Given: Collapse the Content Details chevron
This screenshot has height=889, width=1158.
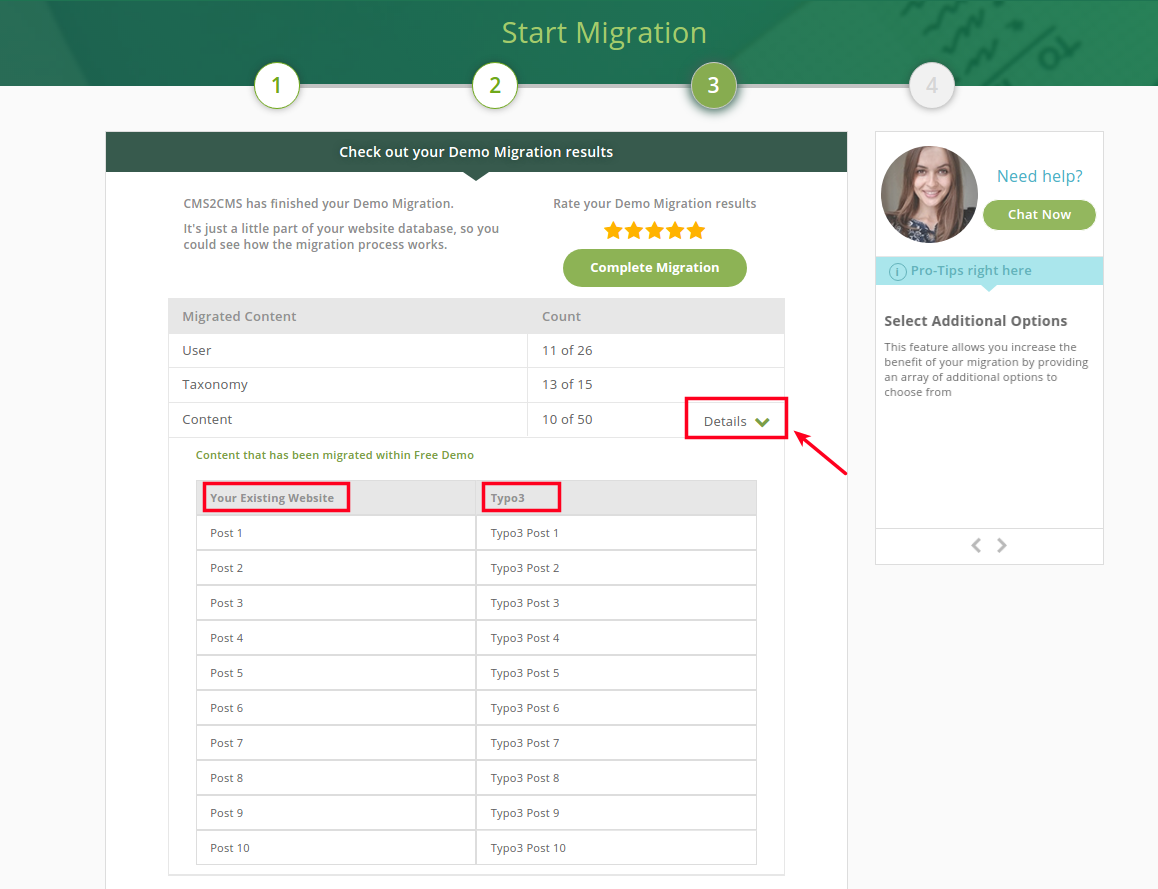Looking at the screenshot, I should (x=763, y=422).
